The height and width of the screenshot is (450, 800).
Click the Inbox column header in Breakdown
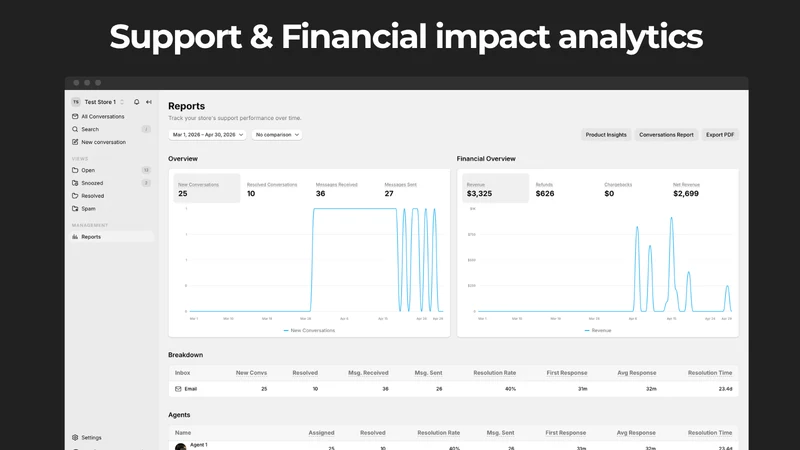pyautogui.click(x=182, y=373)
